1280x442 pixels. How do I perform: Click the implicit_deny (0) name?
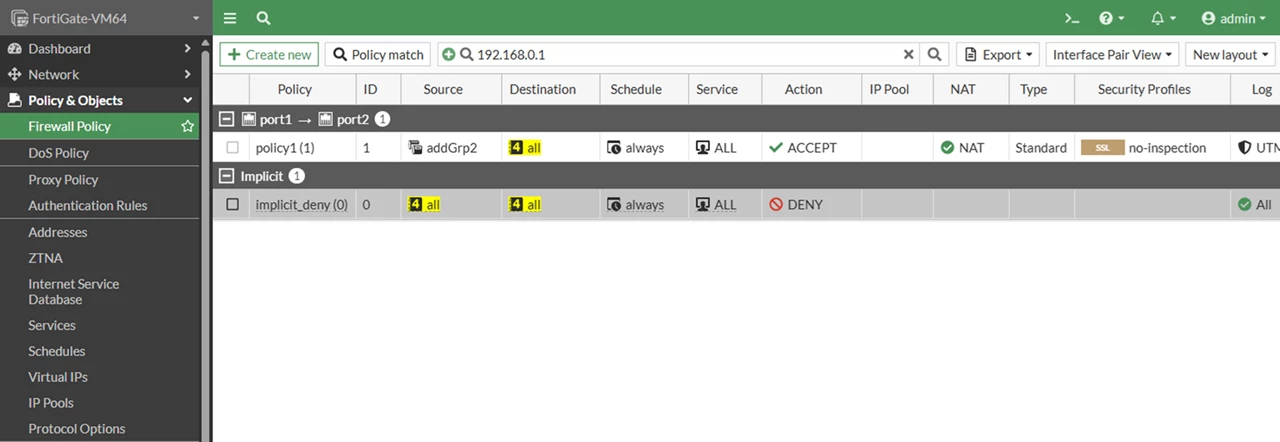point(302,204)
